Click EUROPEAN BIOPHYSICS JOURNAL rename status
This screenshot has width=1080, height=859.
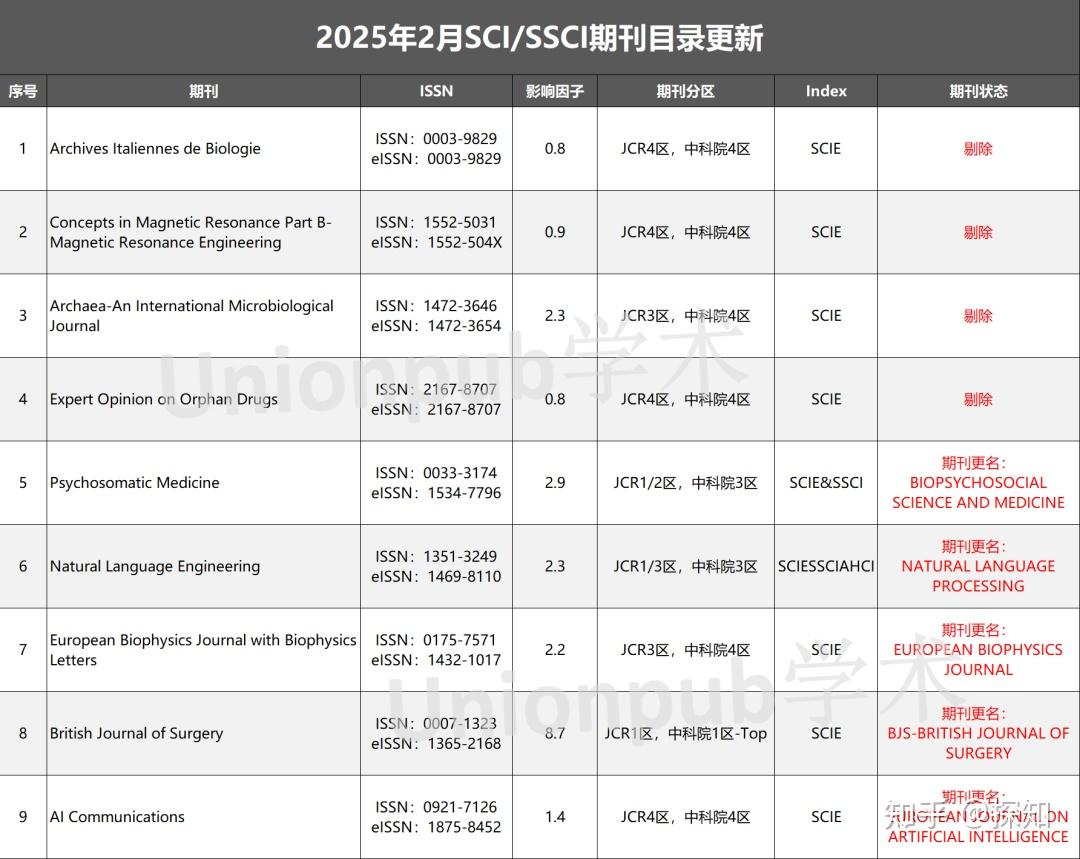[x=978, y=650]
